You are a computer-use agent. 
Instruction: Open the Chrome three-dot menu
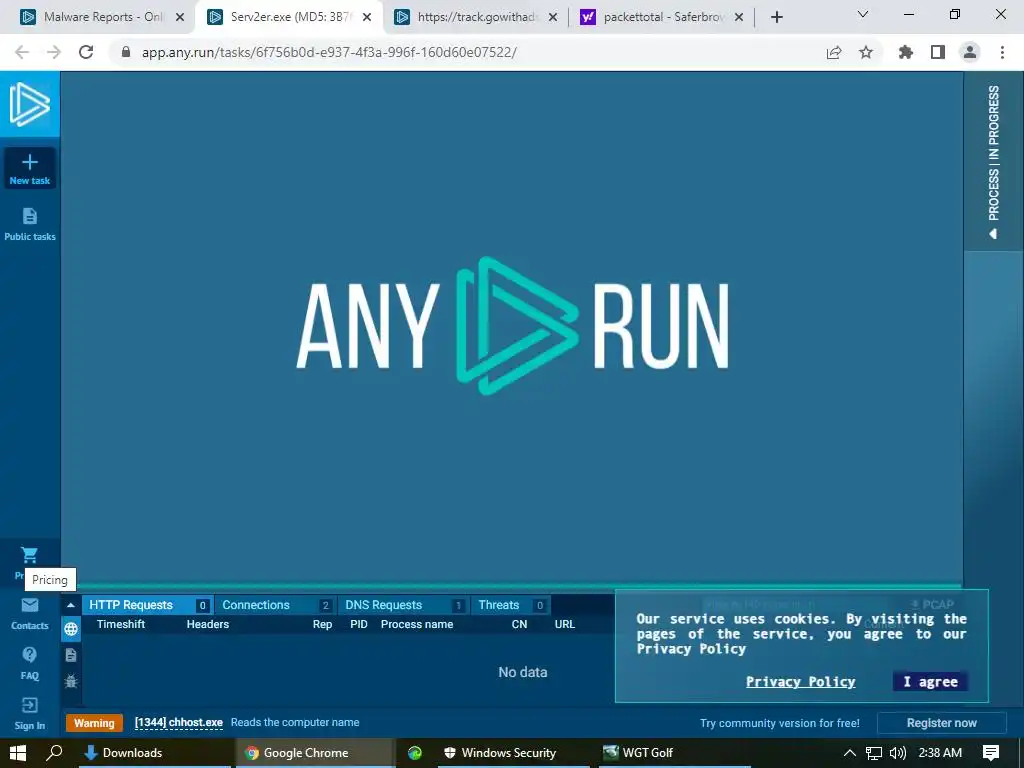(x=1002, y=52)
